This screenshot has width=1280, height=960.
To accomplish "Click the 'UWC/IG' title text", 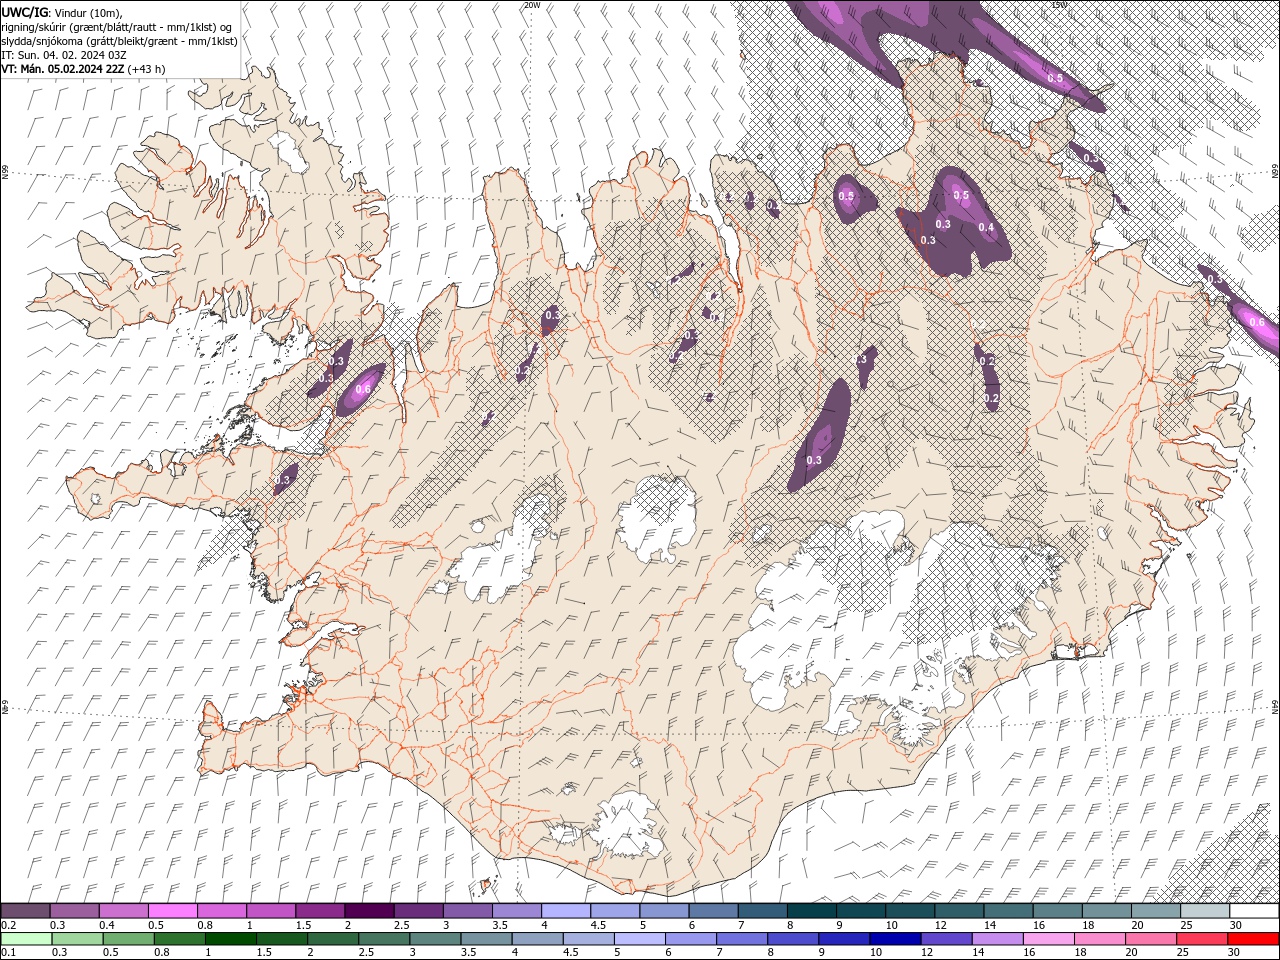I will (25, 12).
